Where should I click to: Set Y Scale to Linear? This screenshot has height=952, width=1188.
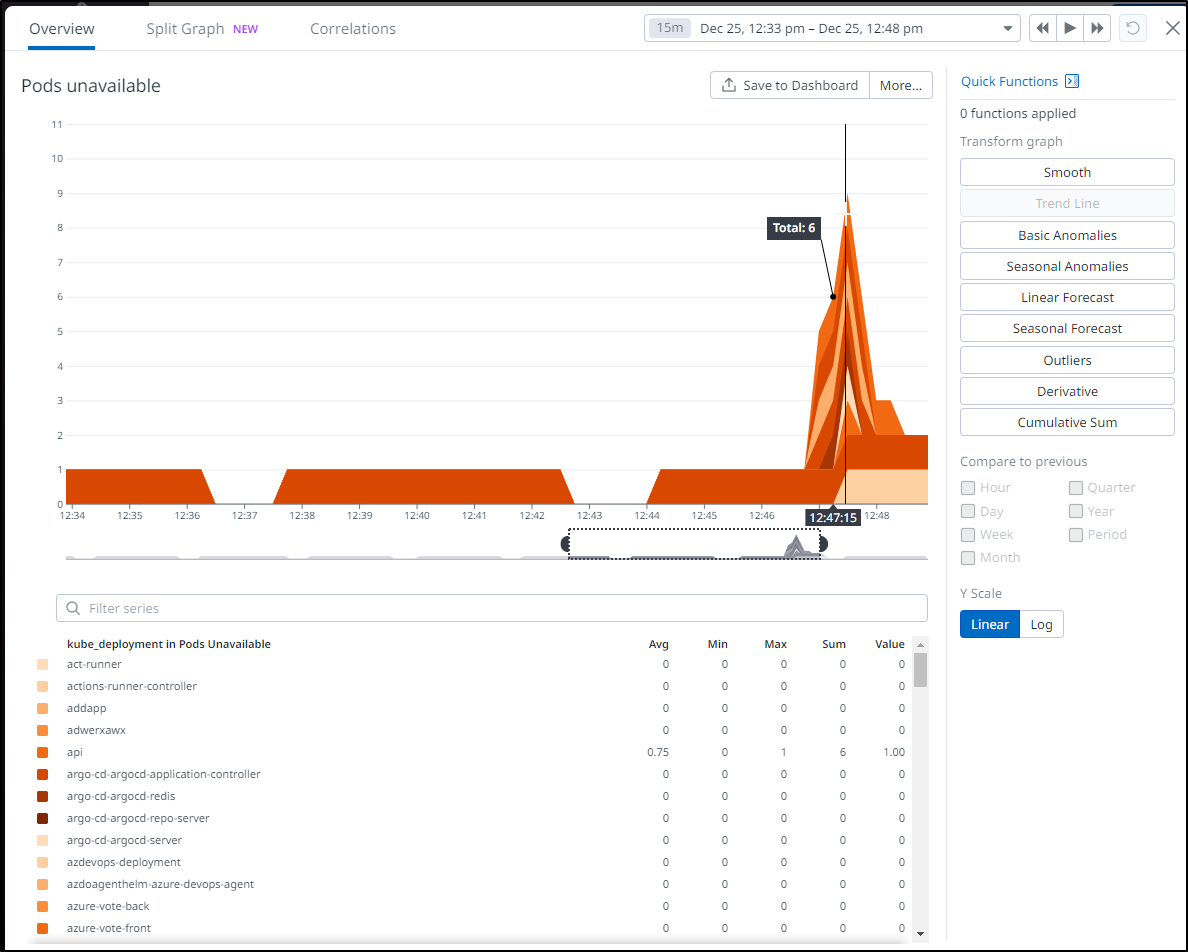point(989,624)
